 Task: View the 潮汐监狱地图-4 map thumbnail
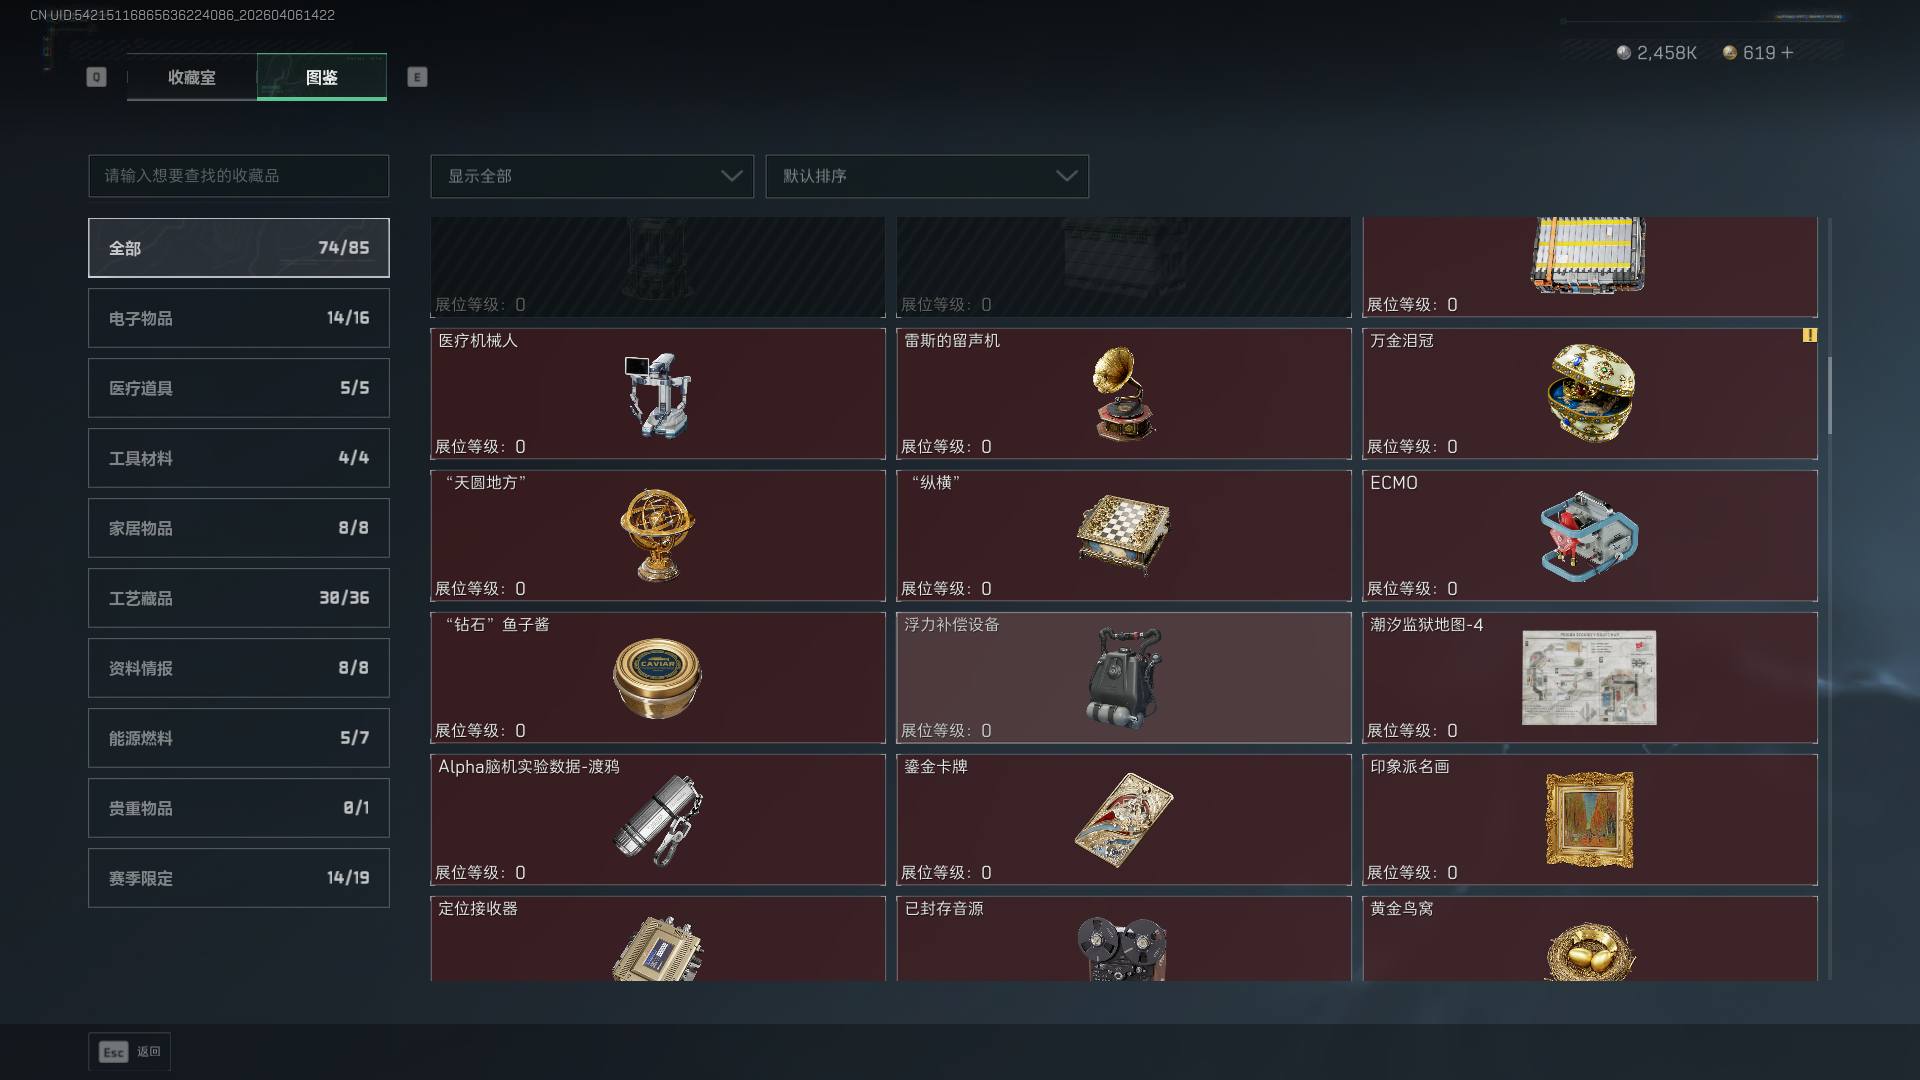[x=1589, y=678]
